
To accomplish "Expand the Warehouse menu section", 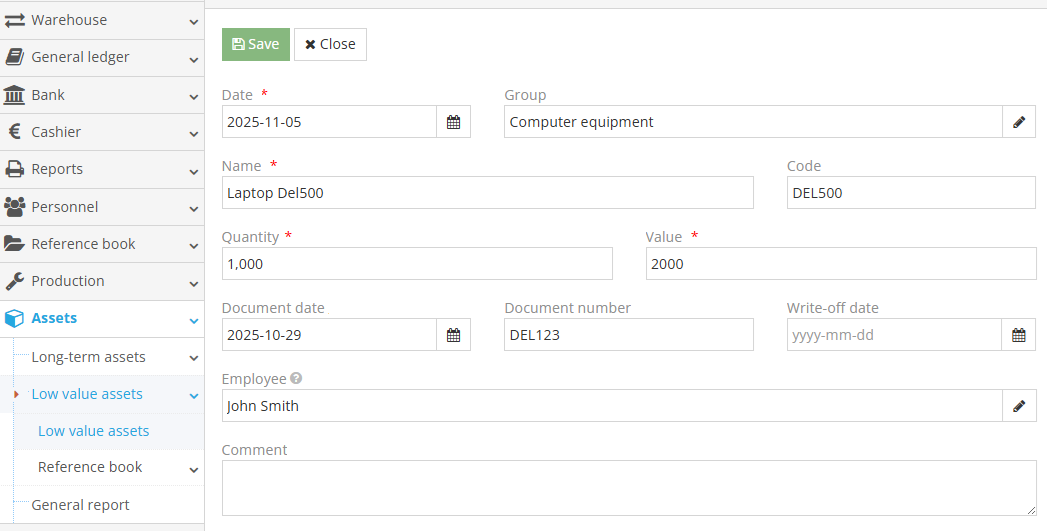I will coord(193,21).
